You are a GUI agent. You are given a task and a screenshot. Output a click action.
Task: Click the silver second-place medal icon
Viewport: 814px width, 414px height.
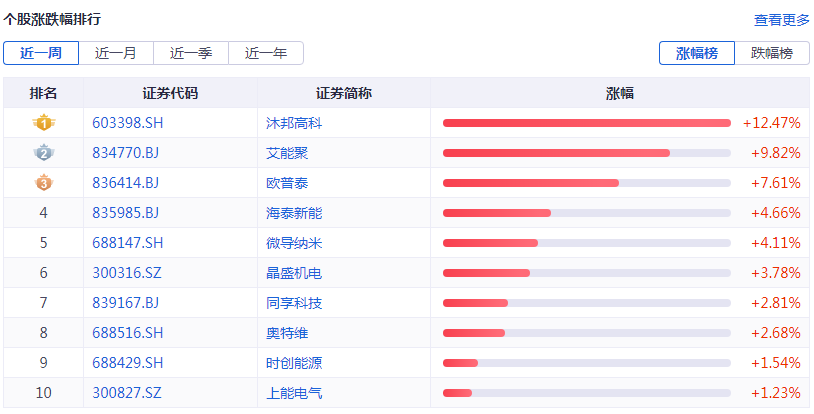43,153
